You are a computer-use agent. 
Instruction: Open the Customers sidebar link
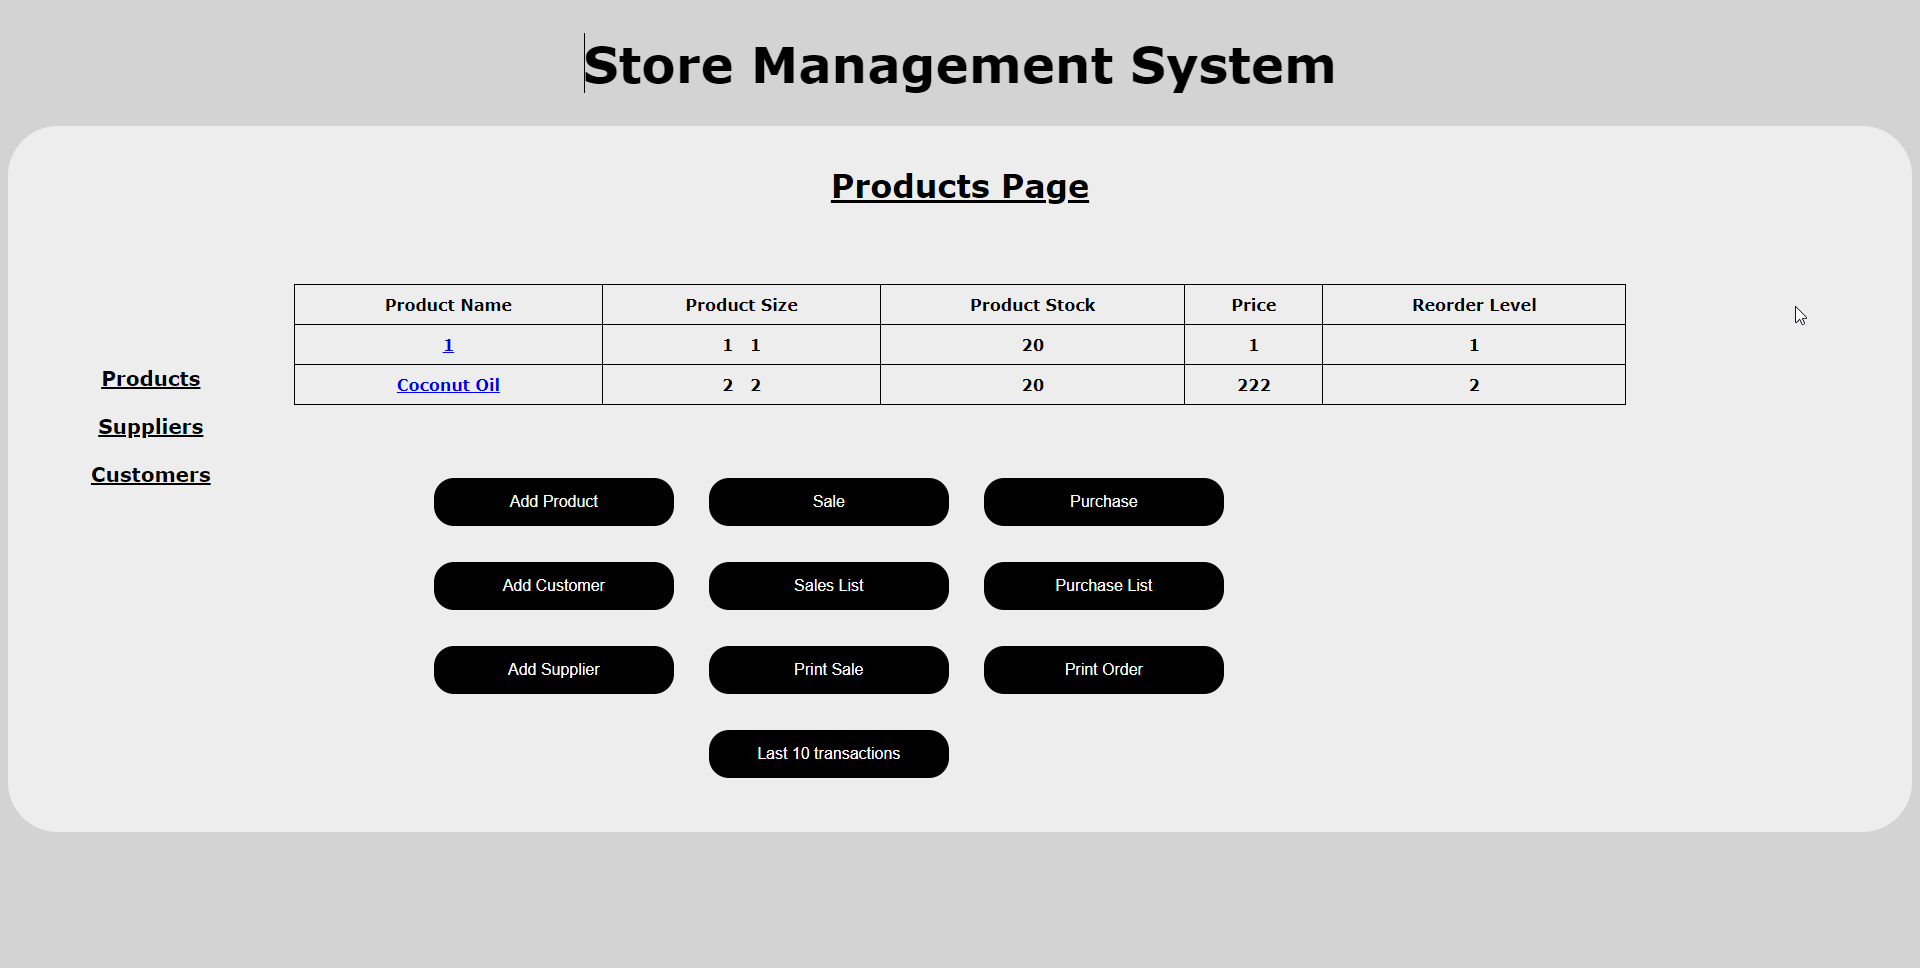click(151, 475)
